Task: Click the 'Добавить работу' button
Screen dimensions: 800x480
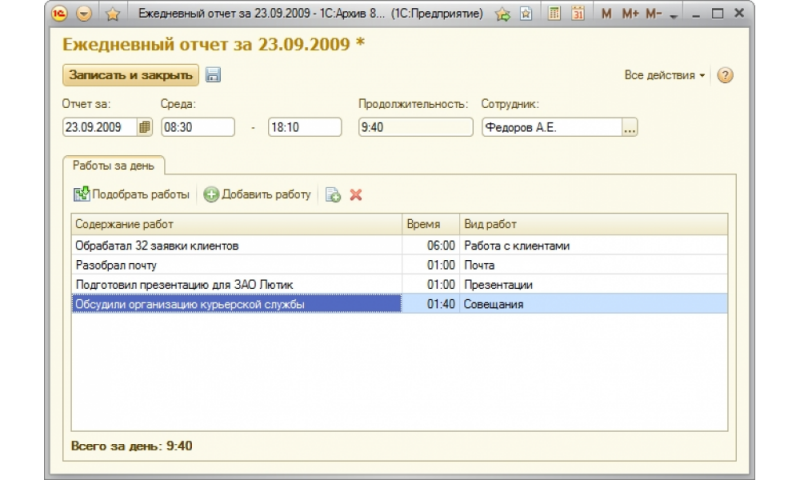Action: [x=257, y=195]
